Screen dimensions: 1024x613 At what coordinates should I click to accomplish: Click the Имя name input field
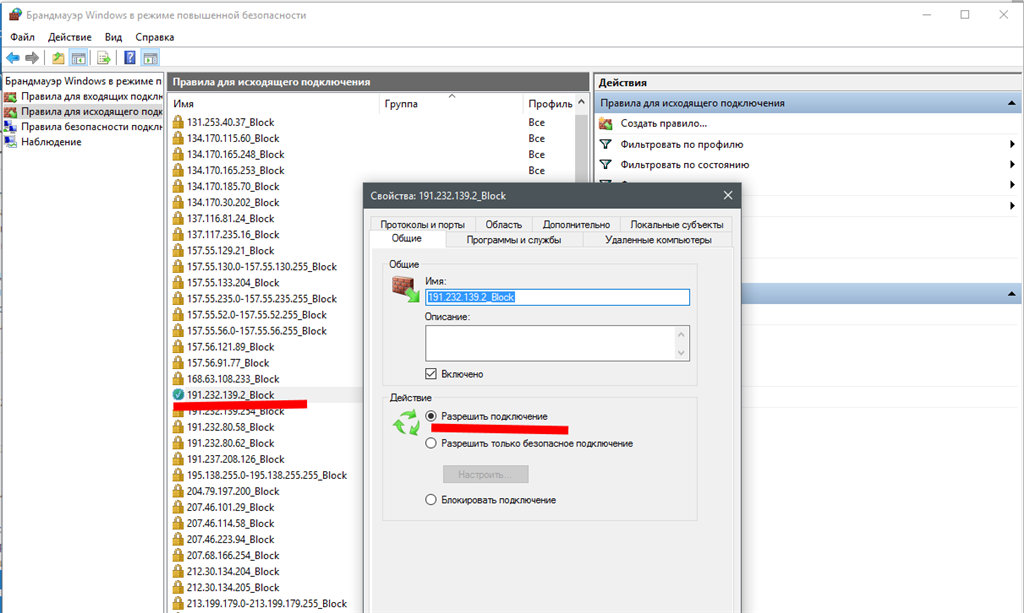point(557,297)
